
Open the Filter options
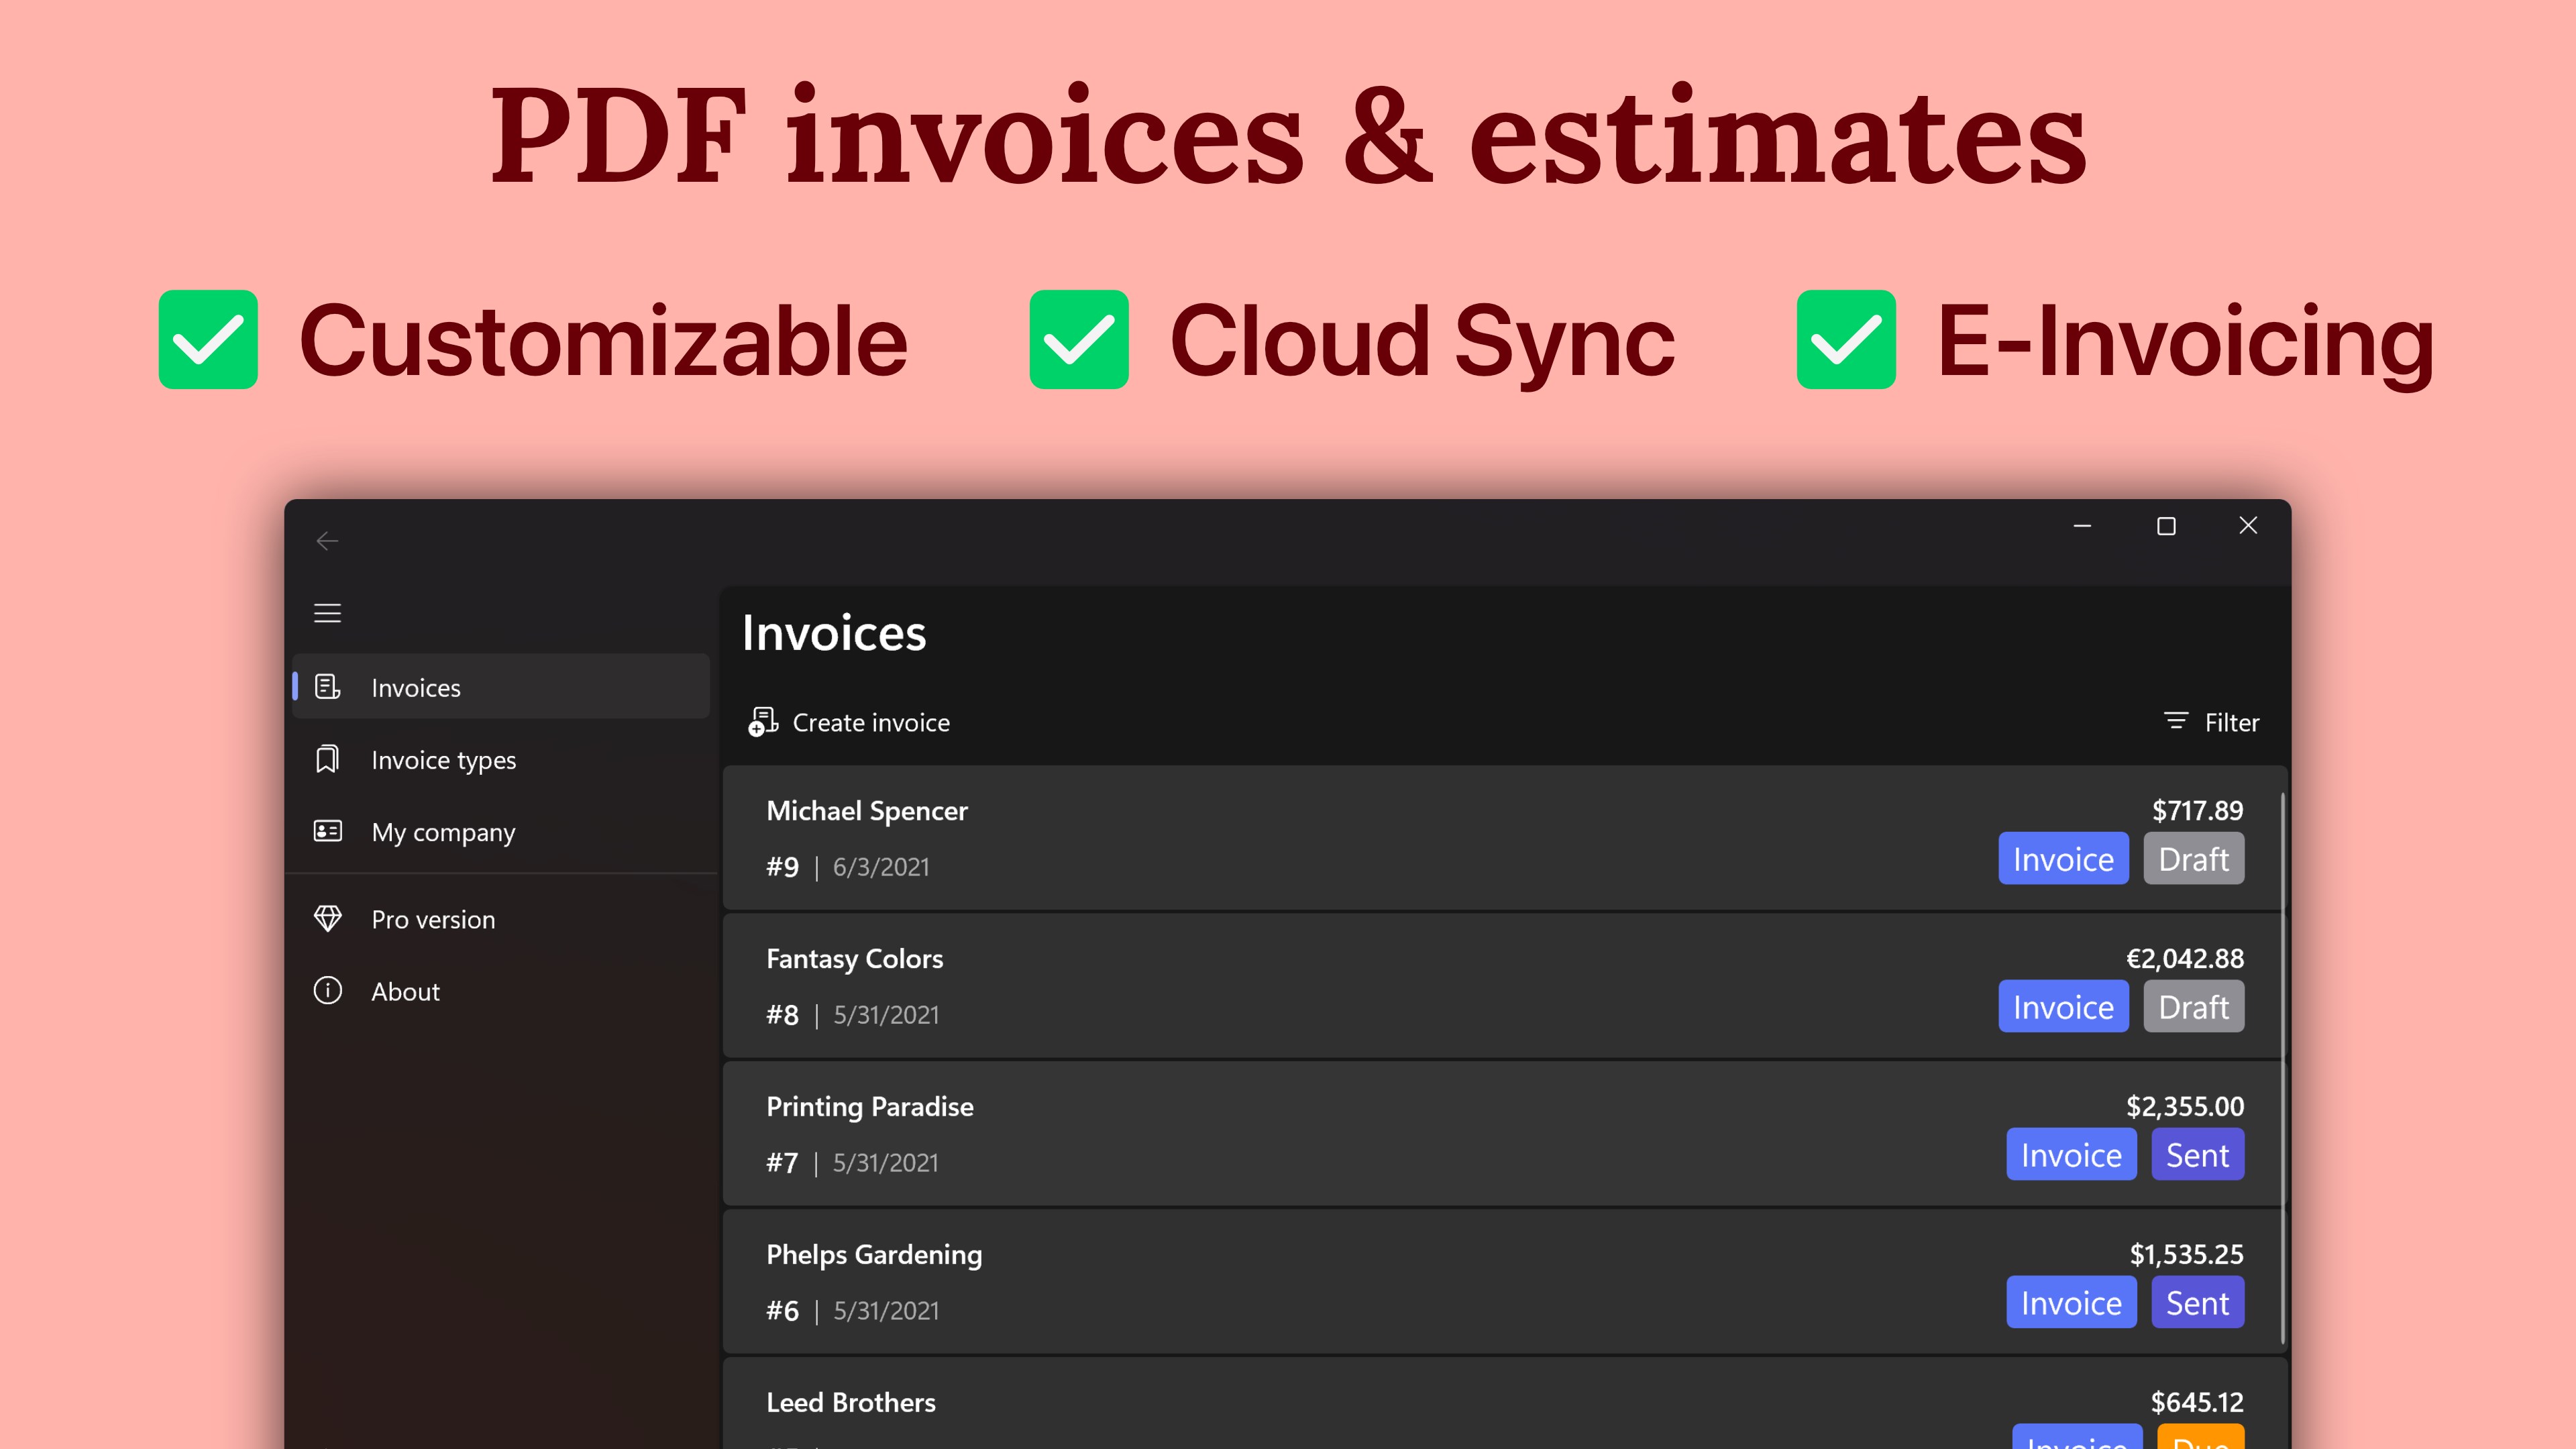[x=2211, y=722]
